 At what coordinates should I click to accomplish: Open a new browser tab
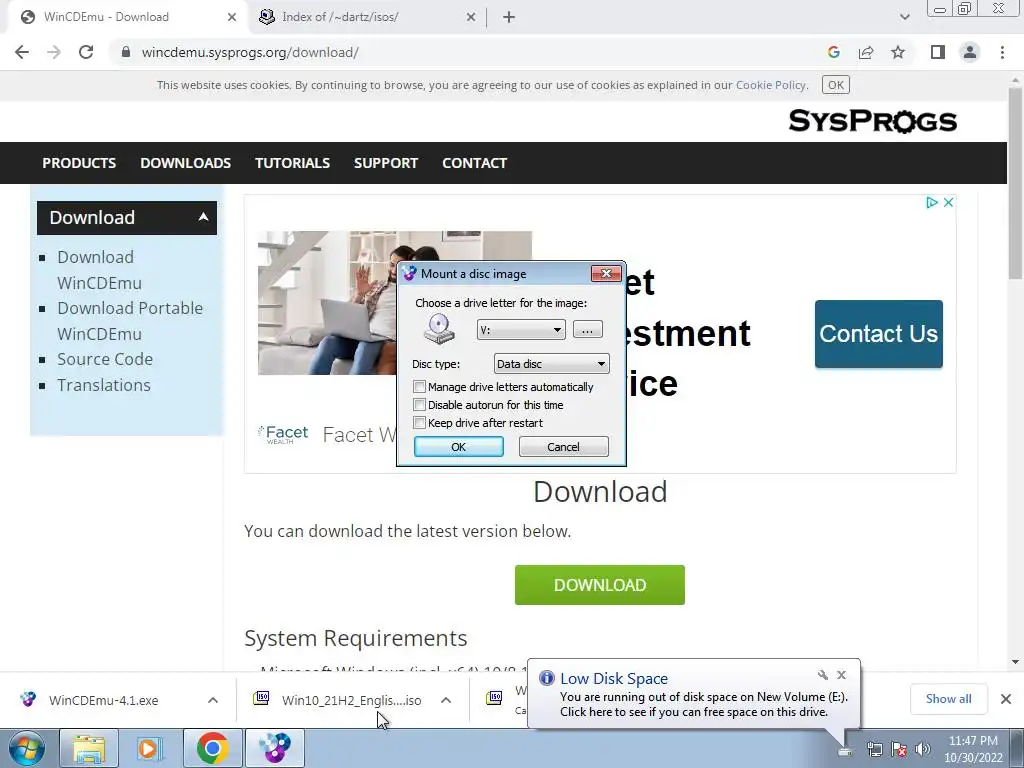click(509, 18)
